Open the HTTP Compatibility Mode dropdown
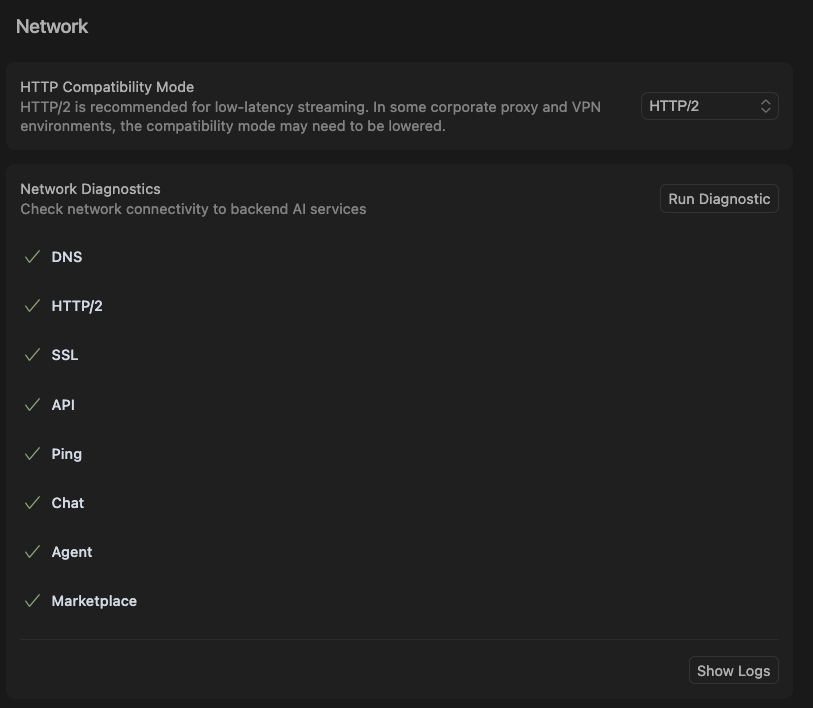This screenshot has height=708, width=813. (x=709, y=106)
